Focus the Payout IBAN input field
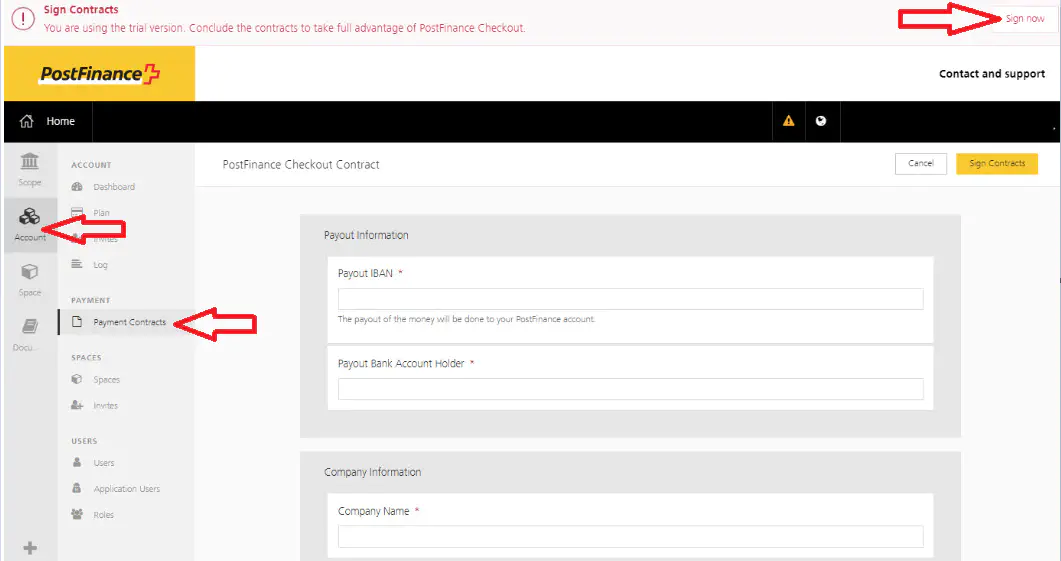 coord(630,299)
